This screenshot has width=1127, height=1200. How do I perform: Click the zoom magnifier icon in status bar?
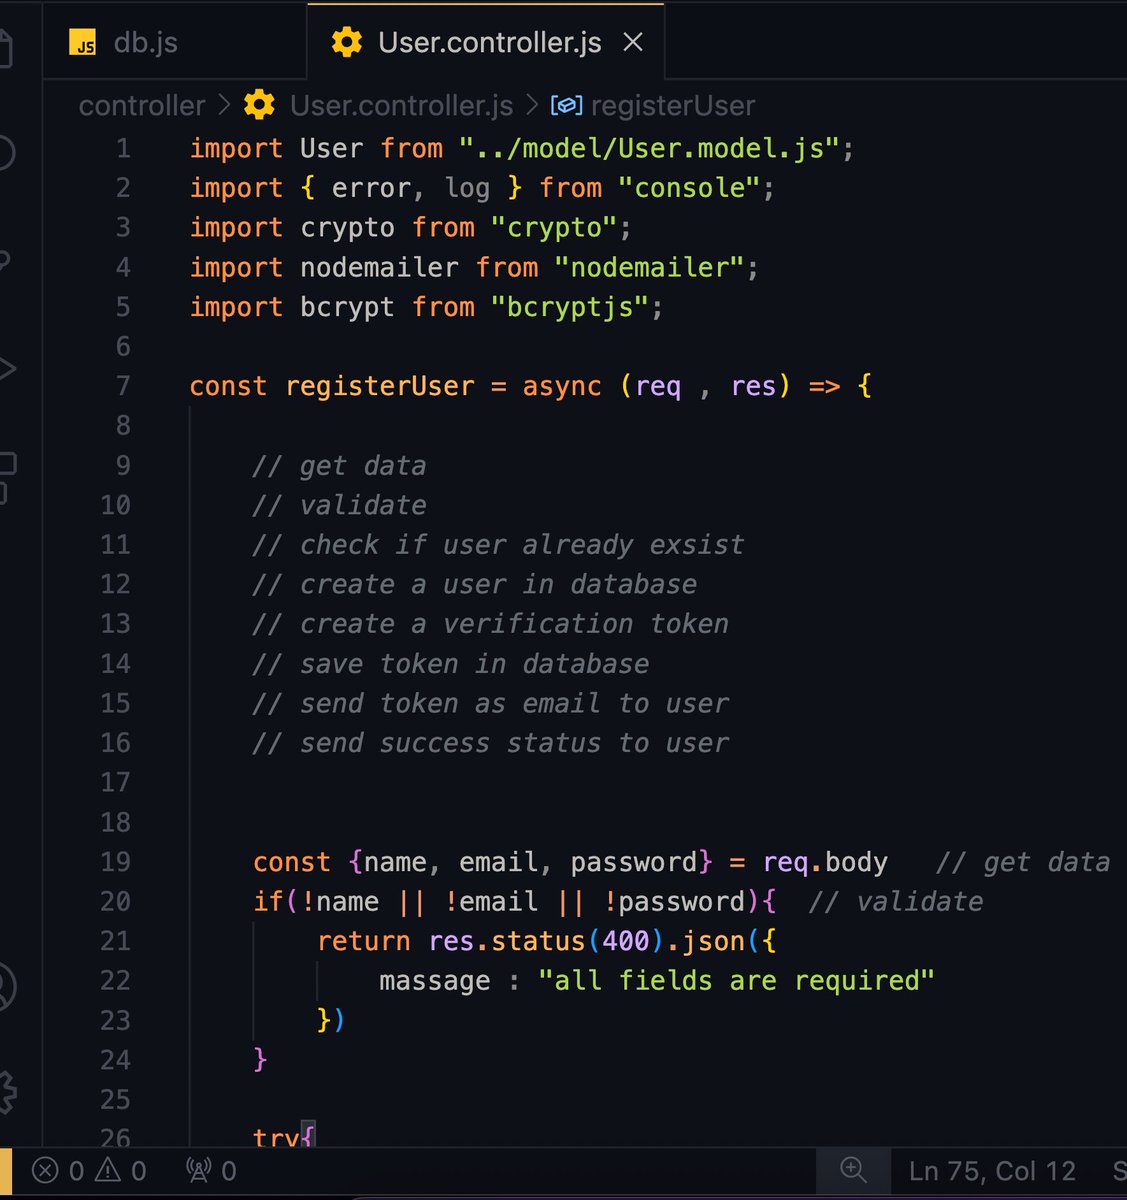pos(852,1170)
